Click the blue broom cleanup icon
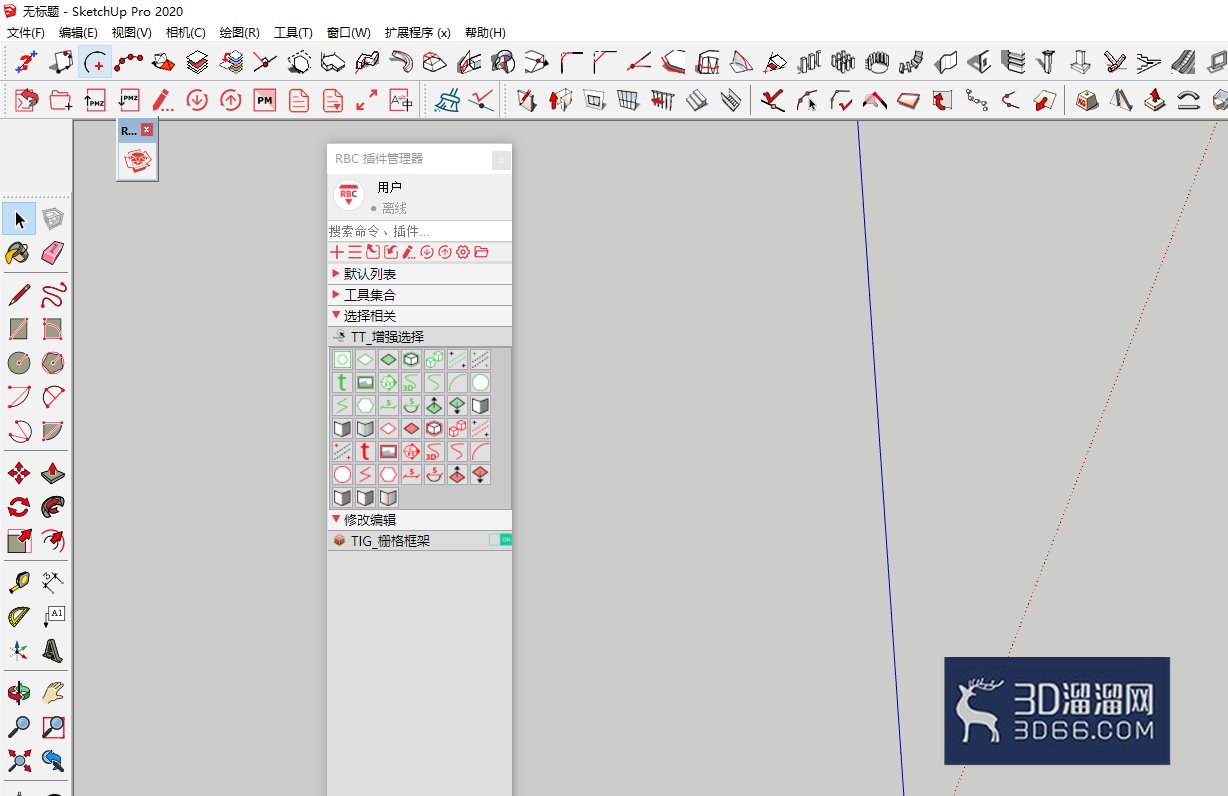The image size is (1228, 796). pos(448,100)
